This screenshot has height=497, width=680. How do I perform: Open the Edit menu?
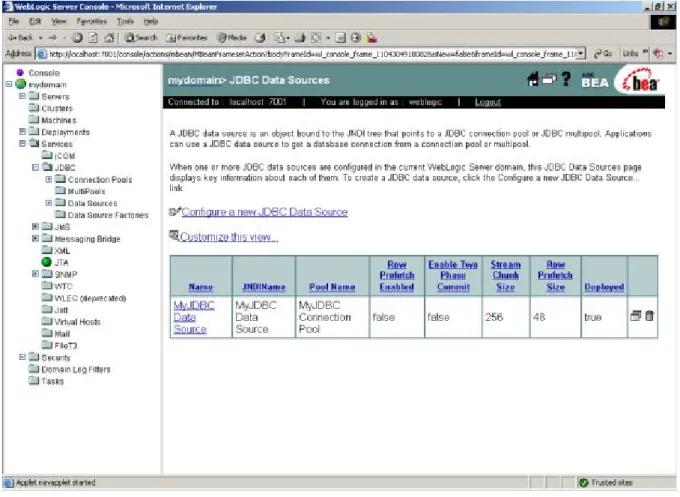35,21
